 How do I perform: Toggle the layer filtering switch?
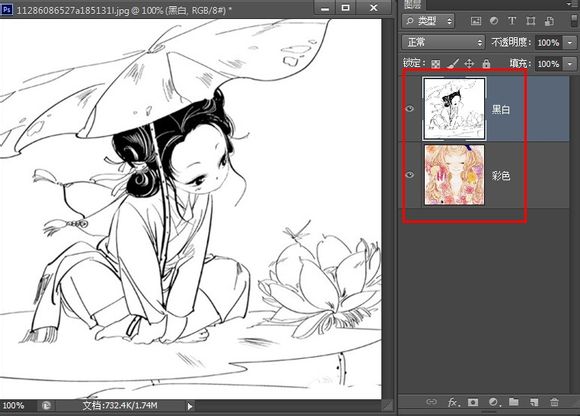coord(574,21)
